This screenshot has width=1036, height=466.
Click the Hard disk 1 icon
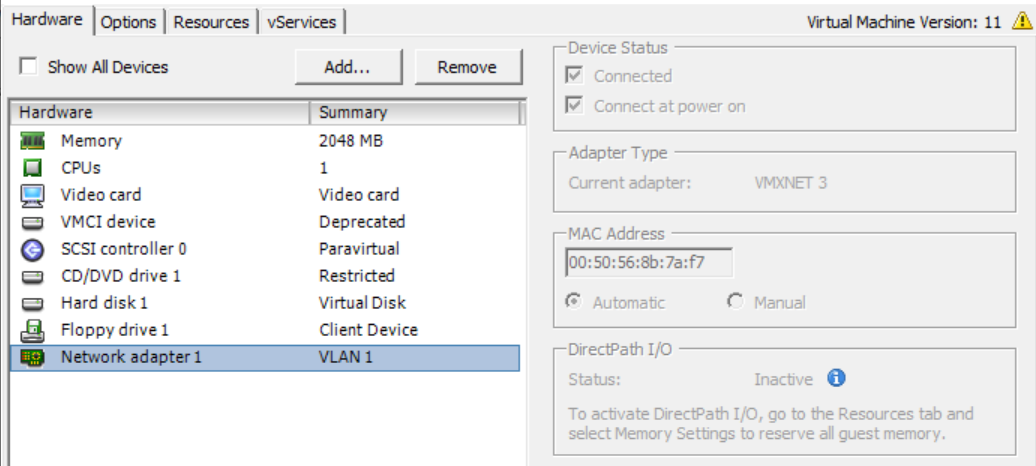(32, 303)
